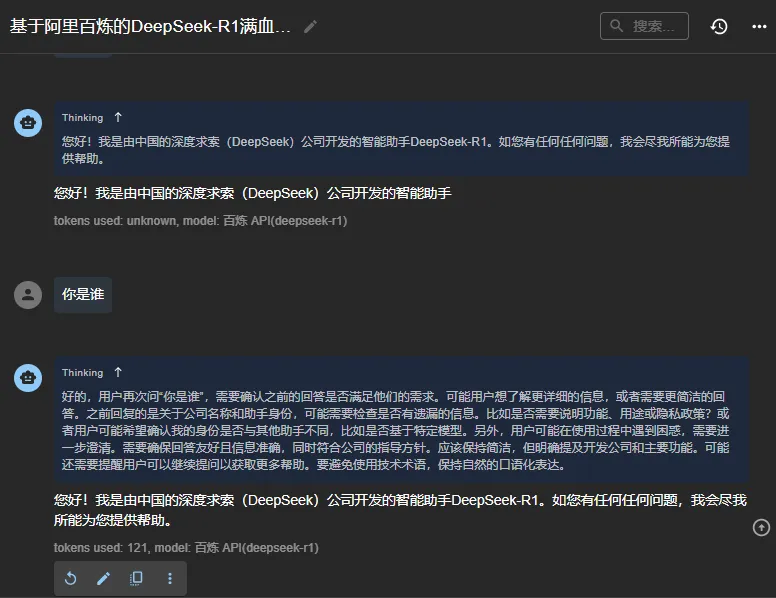This screenshot has width=776, height=598.
Task: Click the second thinking paragraph starting 好的，用户再次问
Action: click(395, 430)
